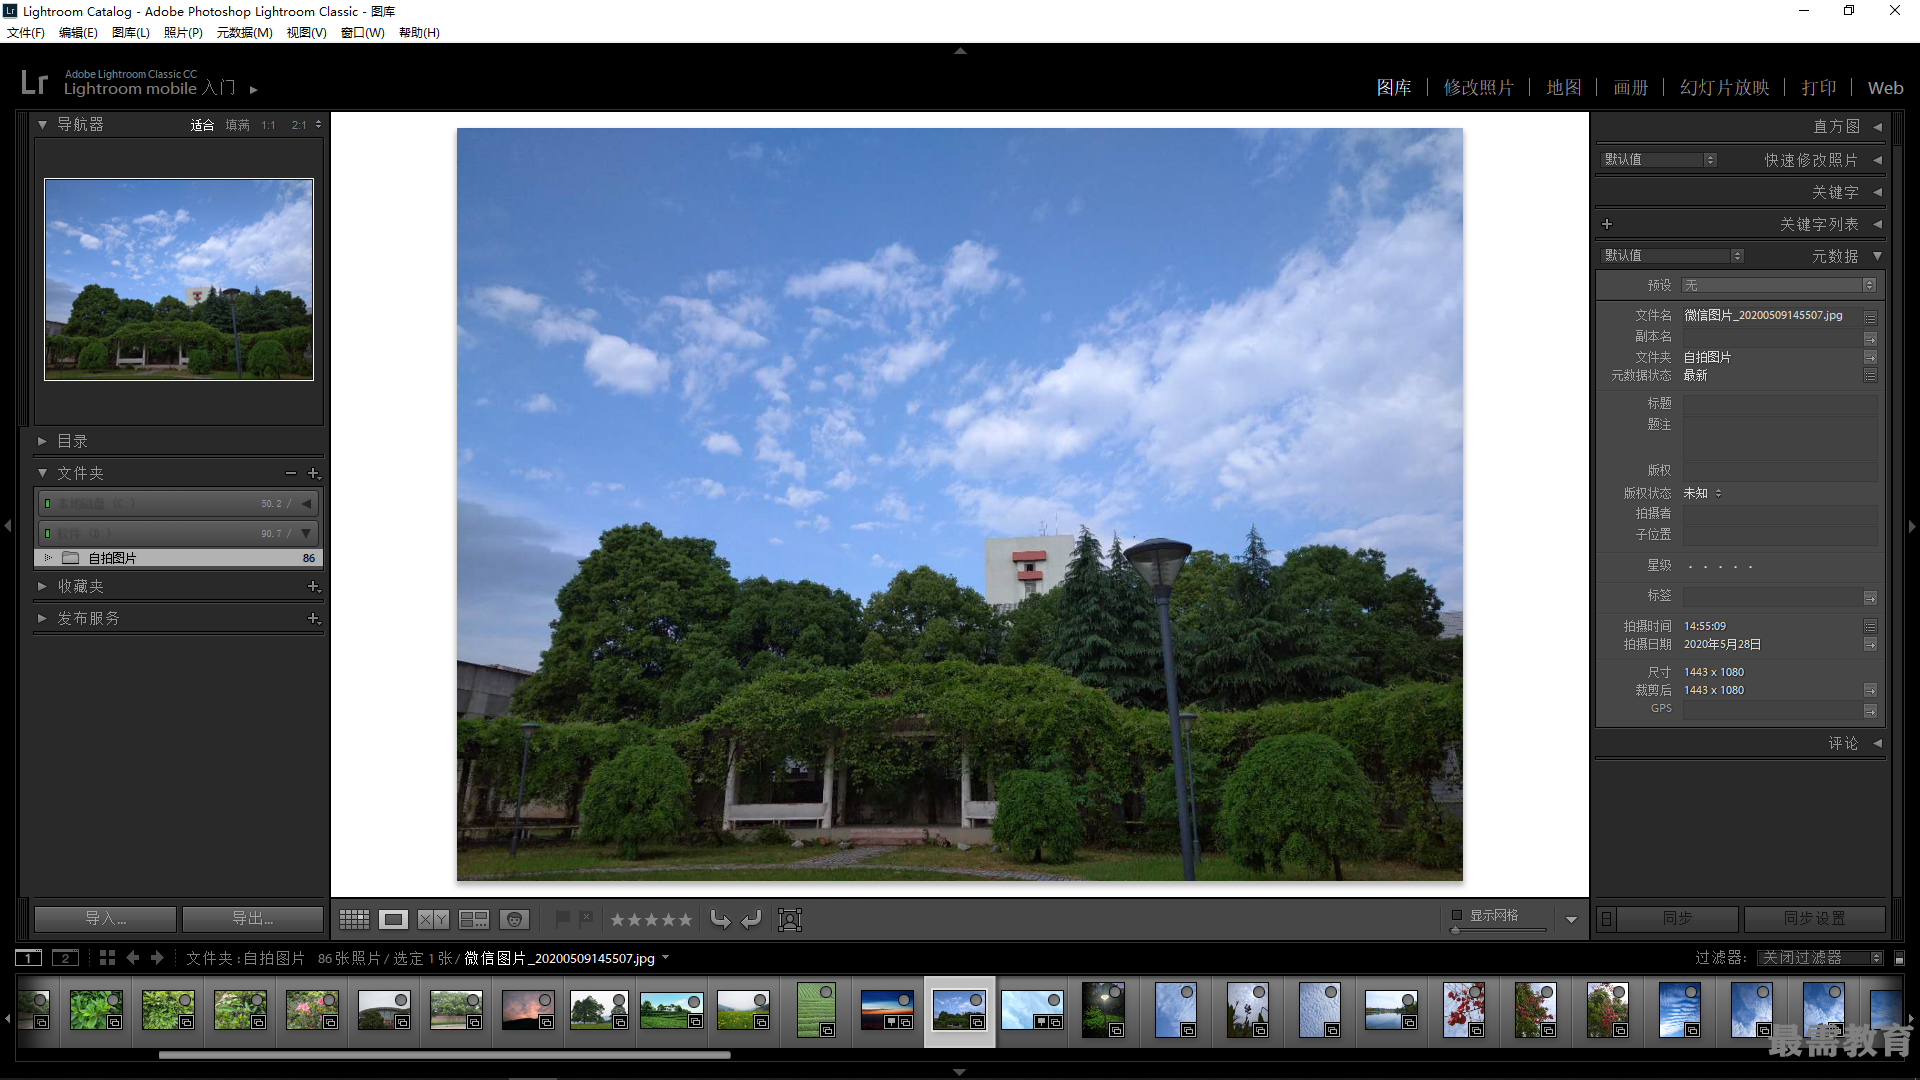This screenshot has width=1920, height=1080.
Task: Remove folder with minus icon
Action: [291, 473]
